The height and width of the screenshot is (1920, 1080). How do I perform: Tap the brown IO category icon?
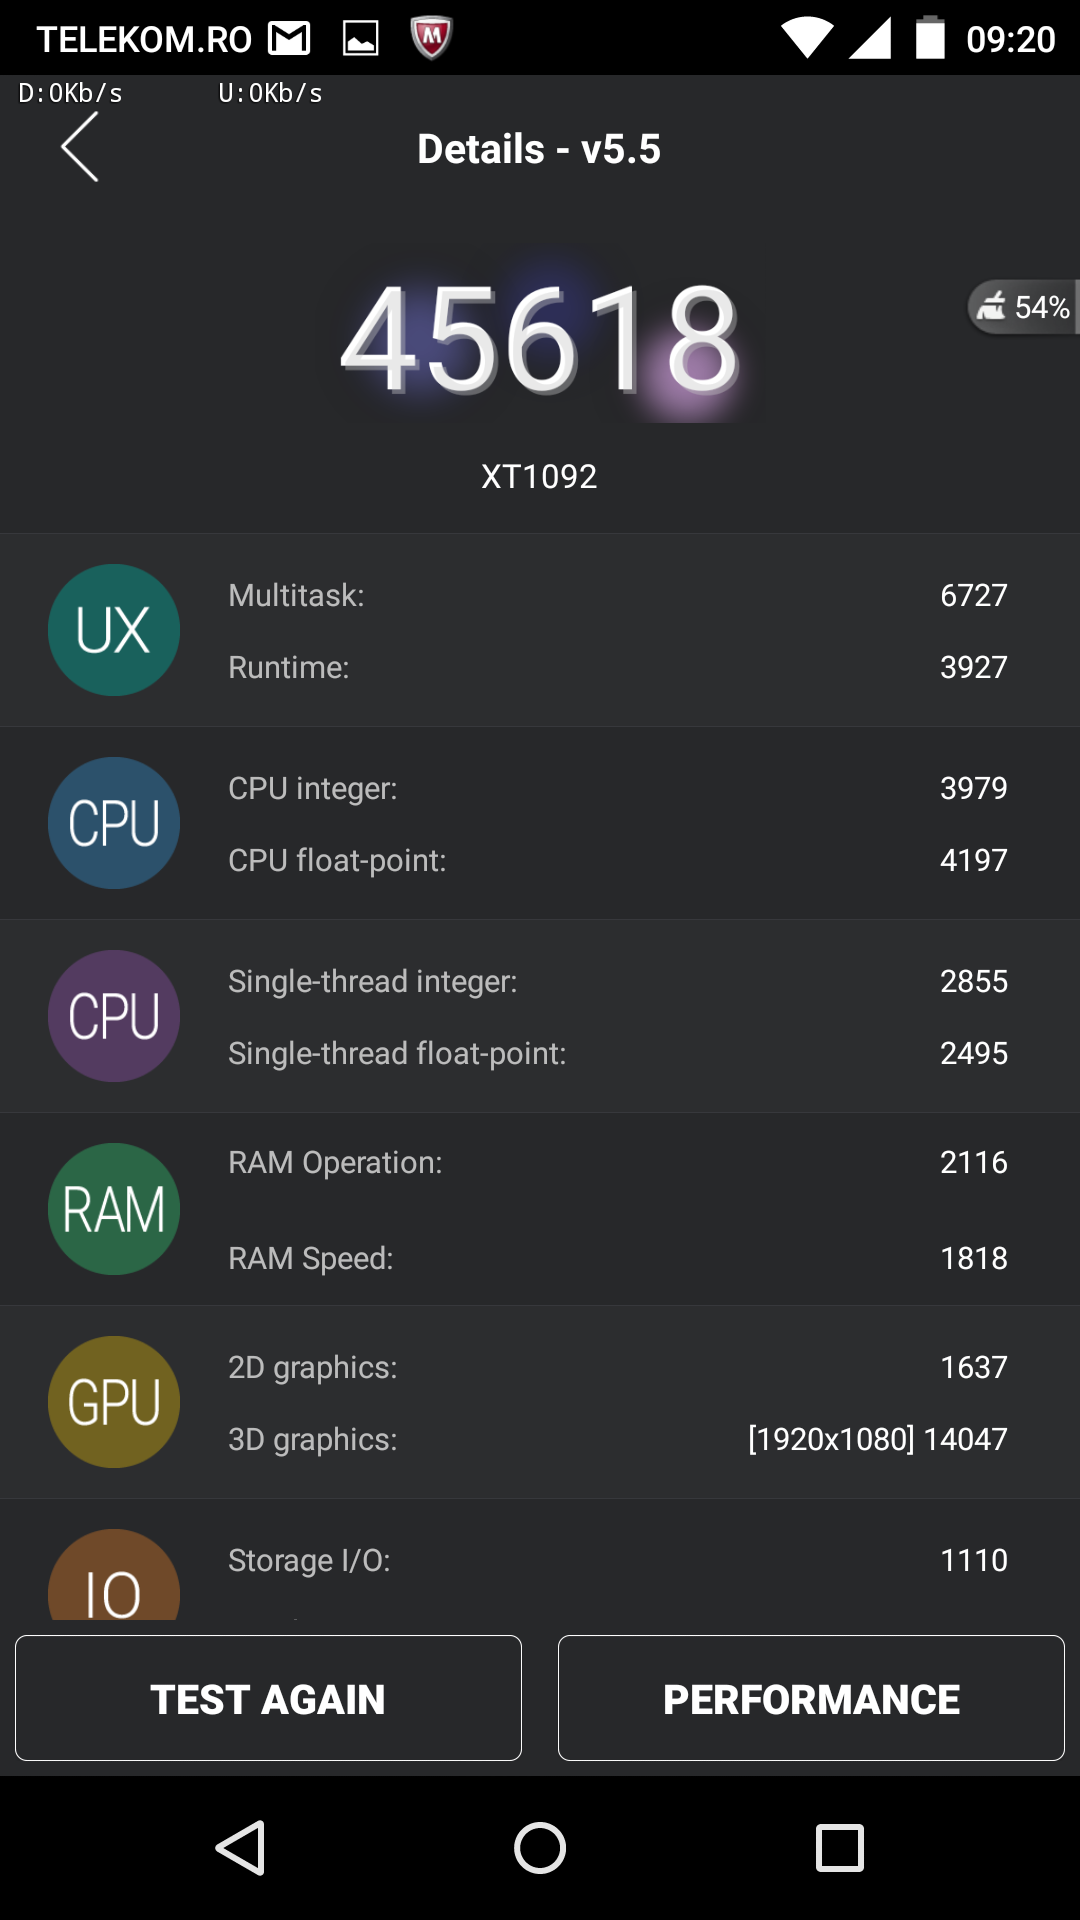[x=114, y=1580]
